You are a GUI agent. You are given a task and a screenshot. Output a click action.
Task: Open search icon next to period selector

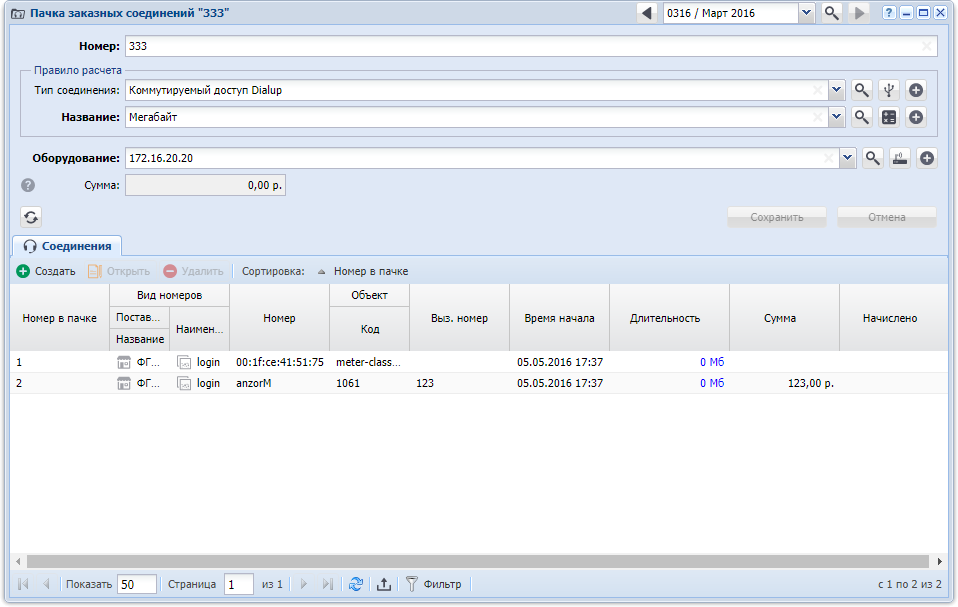click(x=831, y=13)
